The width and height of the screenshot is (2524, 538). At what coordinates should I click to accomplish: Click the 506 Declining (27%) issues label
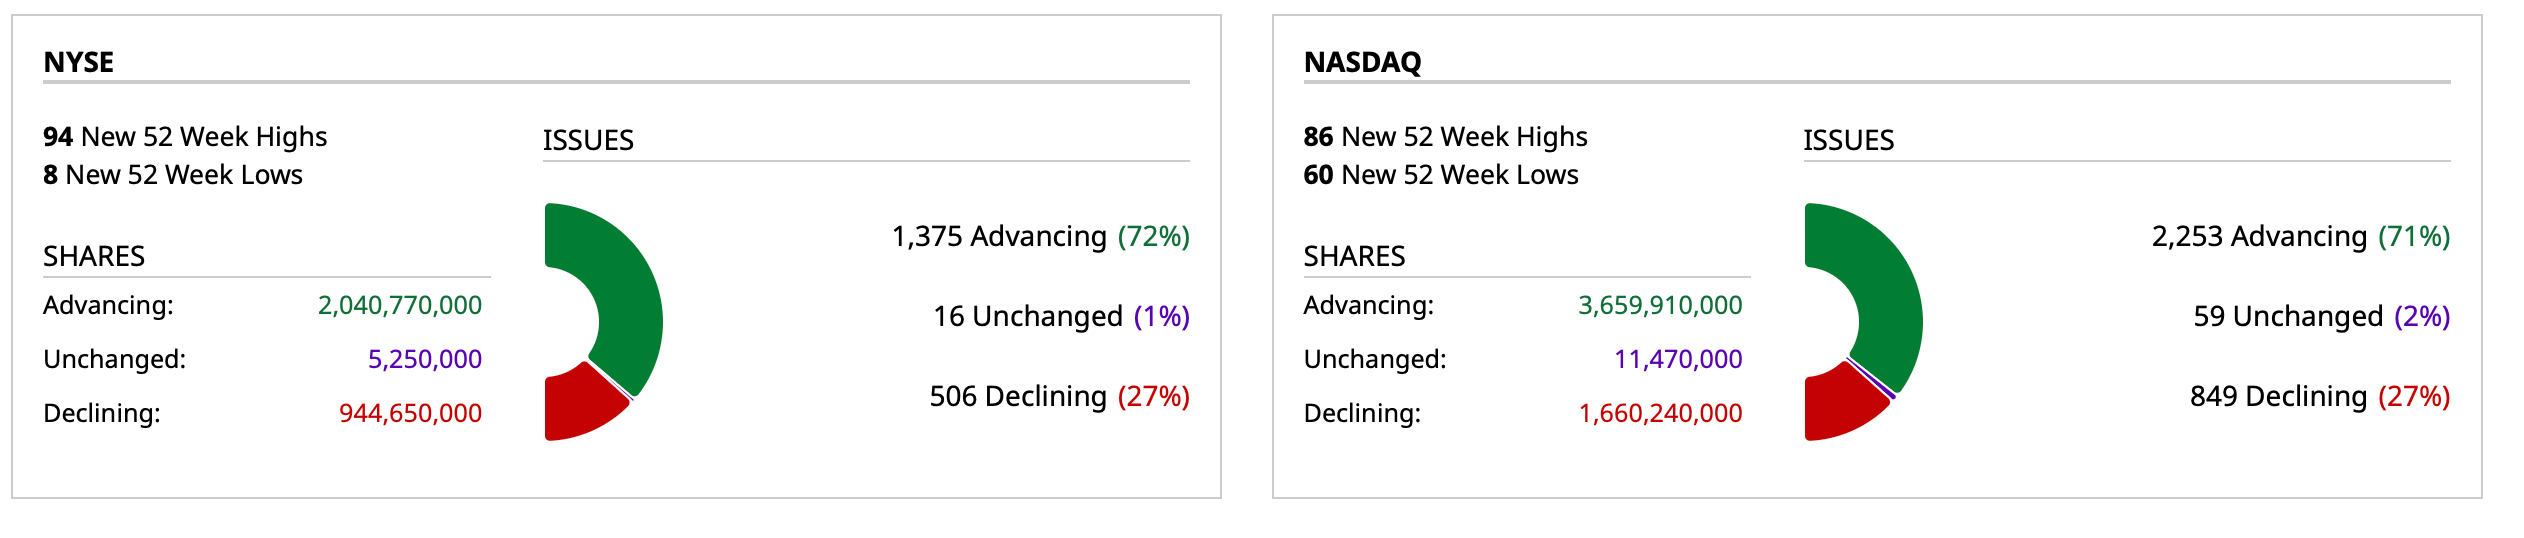pos(1059,396)
